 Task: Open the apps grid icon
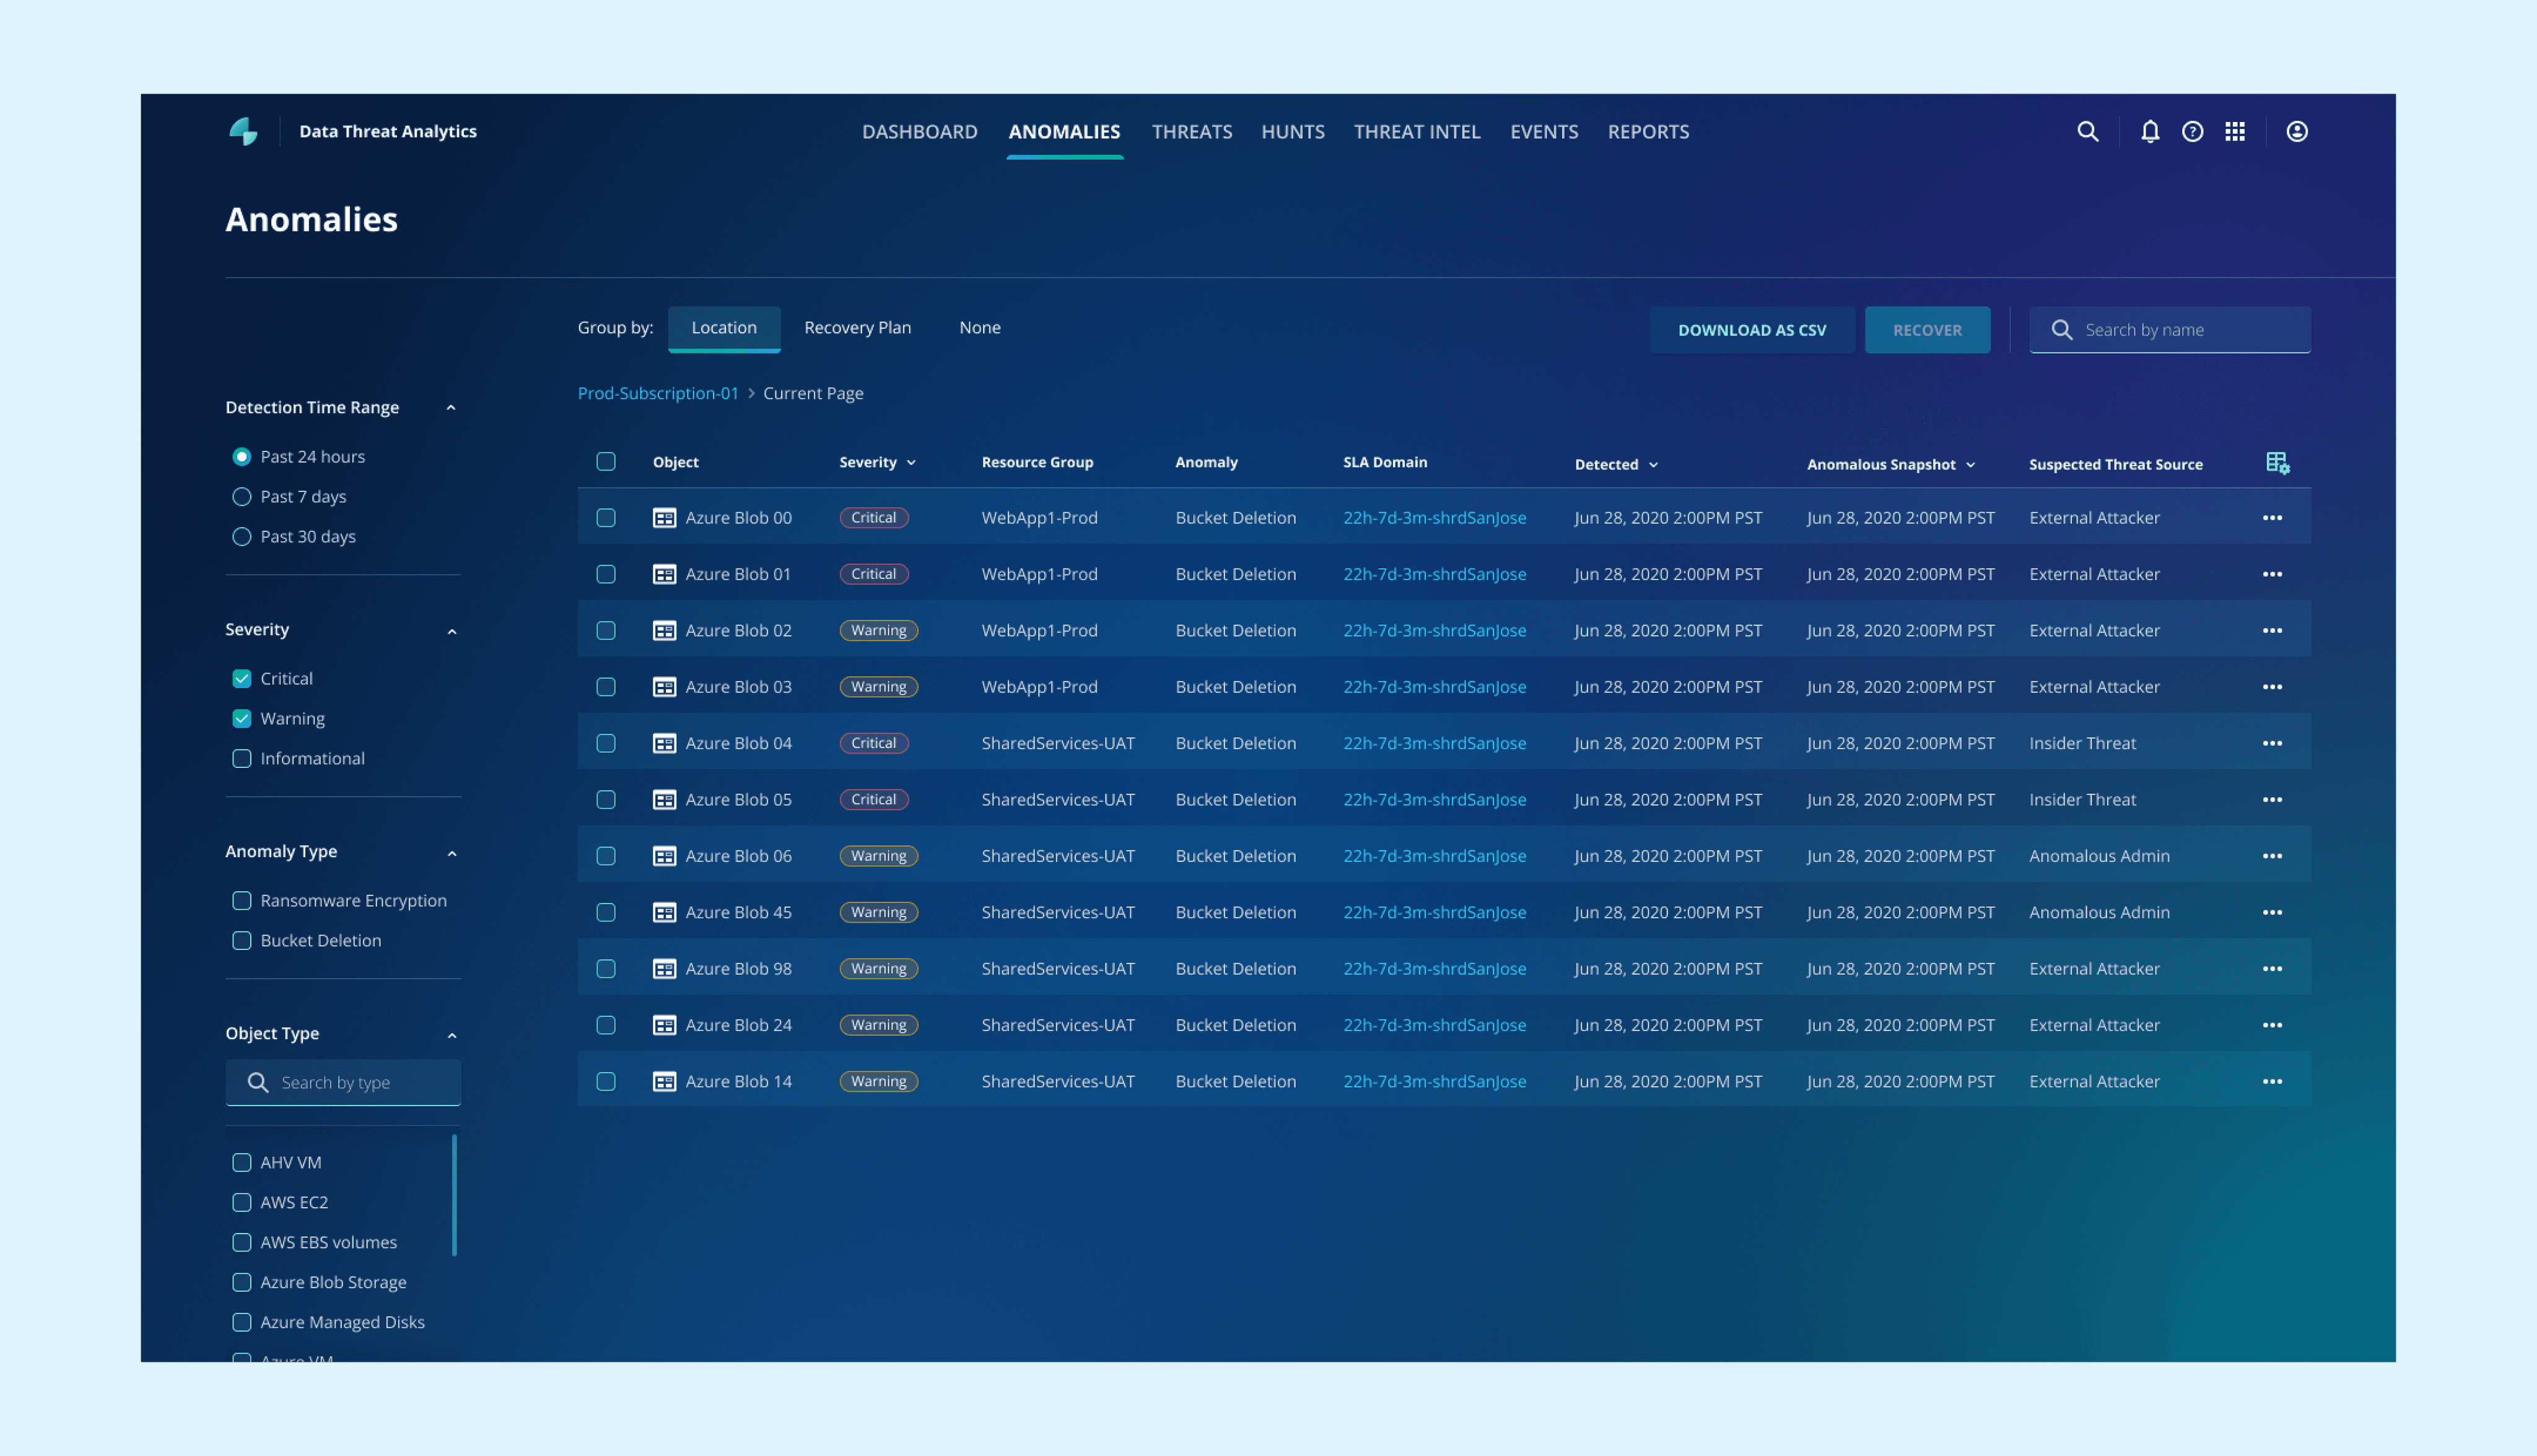(2235, 131)
